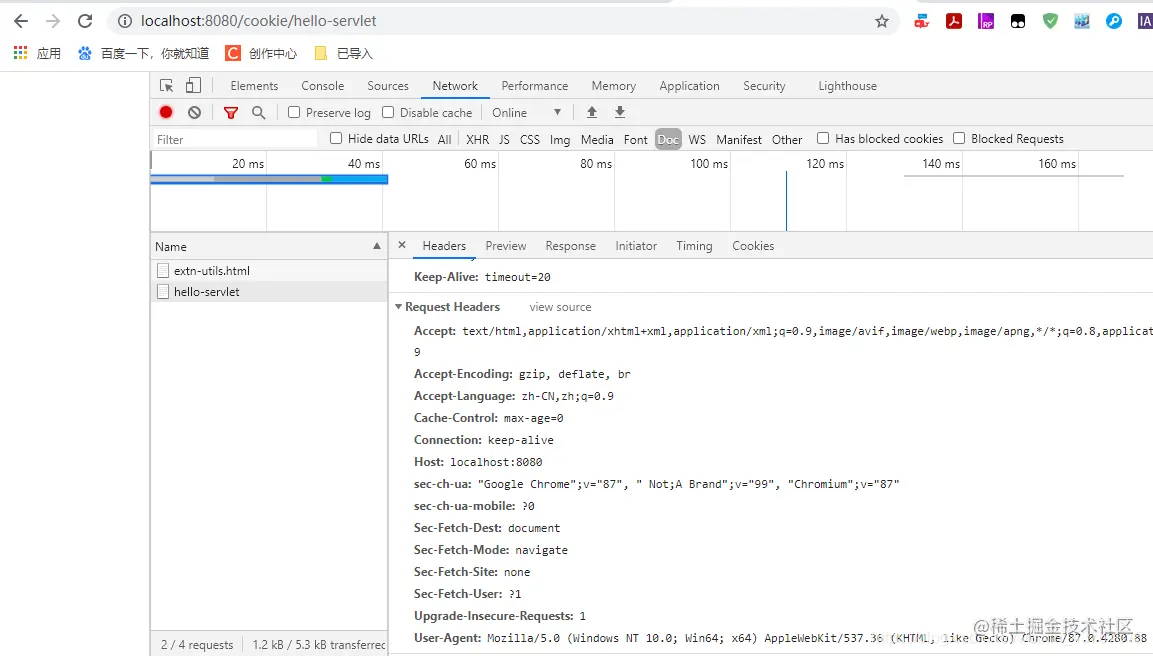Reload the page with the refresh icon

point(85,21)
